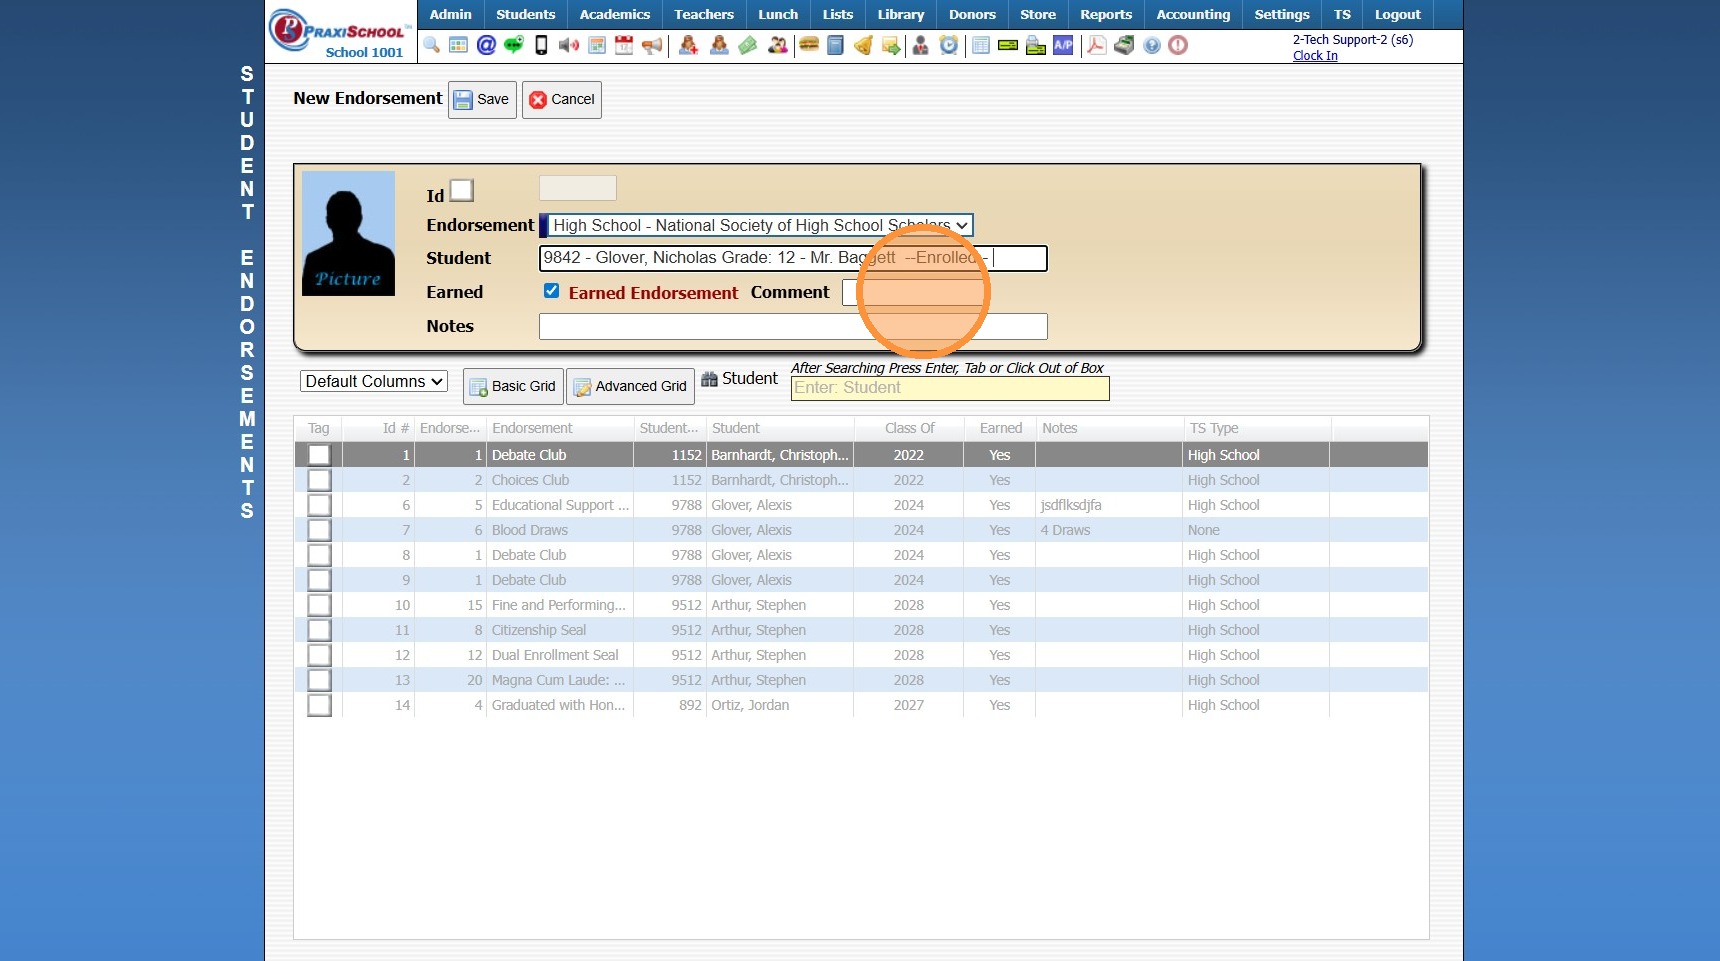Open the Settings menu
1720x961 pixels.
click(x=1281, y=14)
